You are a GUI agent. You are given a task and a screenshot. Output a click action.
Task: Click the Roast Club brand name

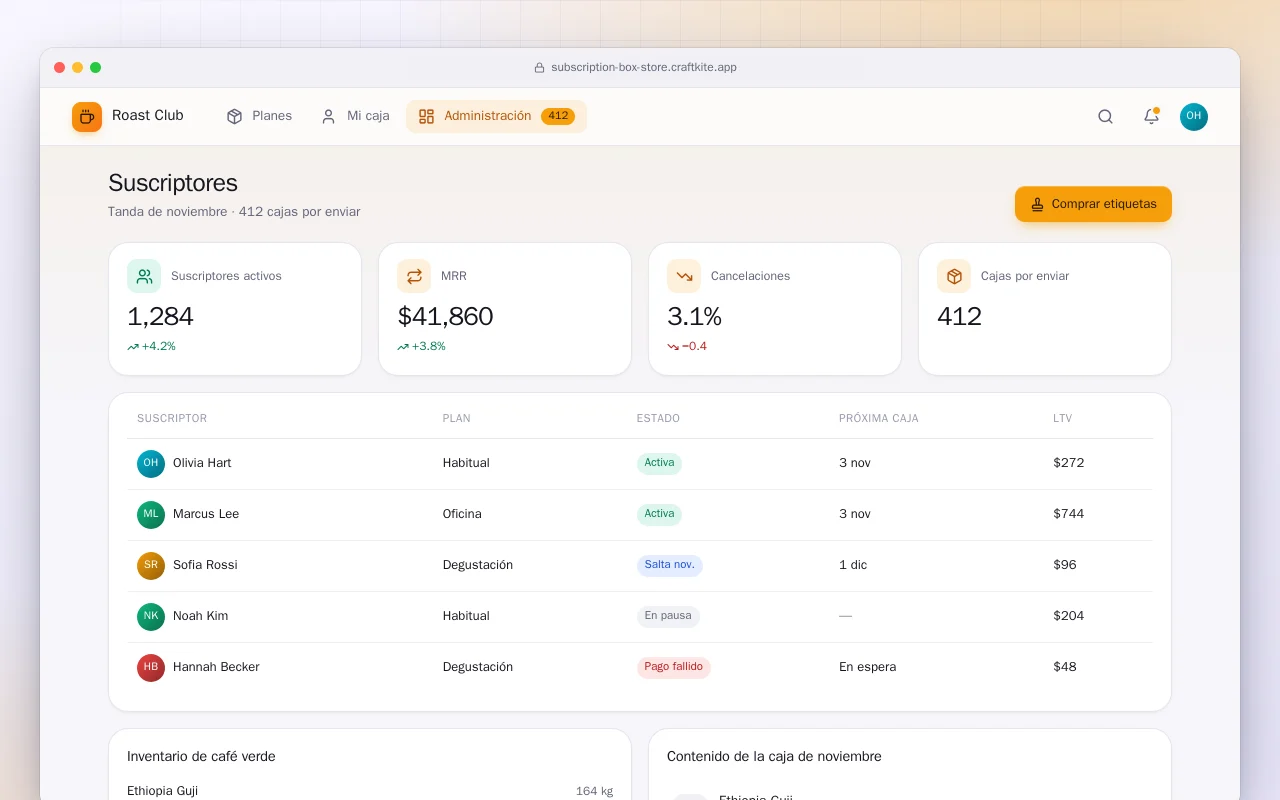148,116
